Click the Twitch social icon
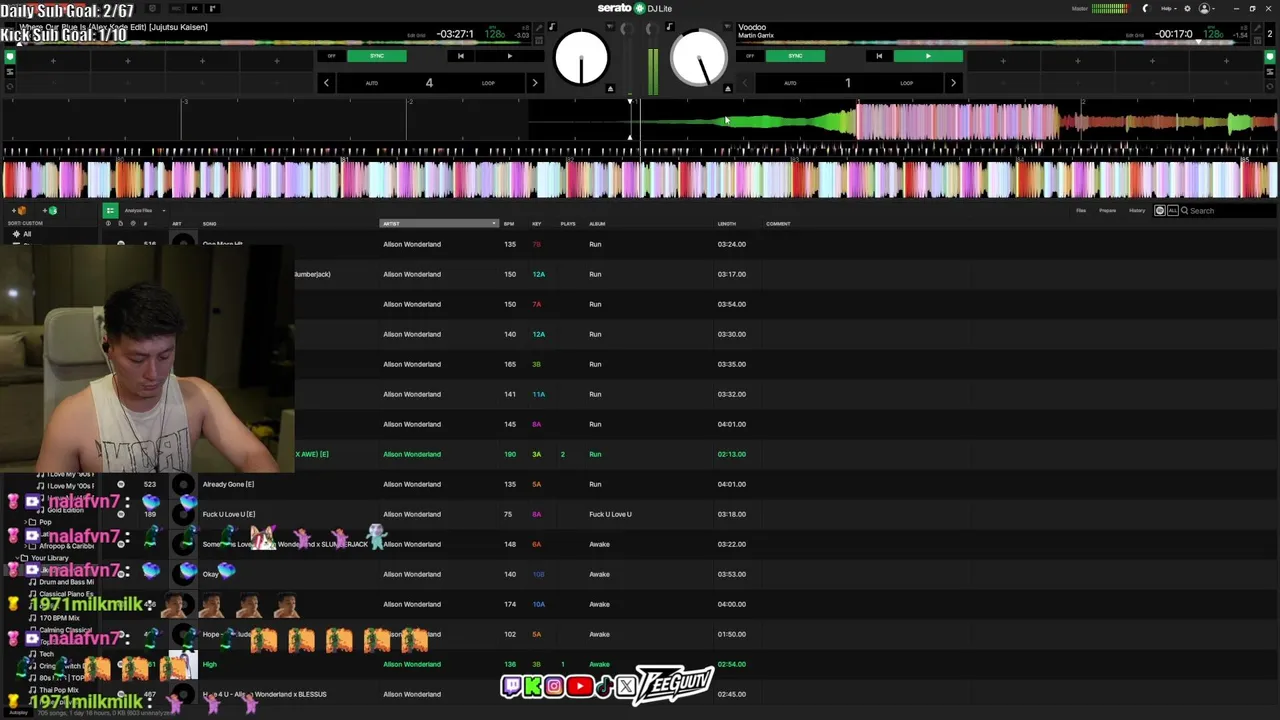The image size is (1280, 720). [x=511, y=686]
